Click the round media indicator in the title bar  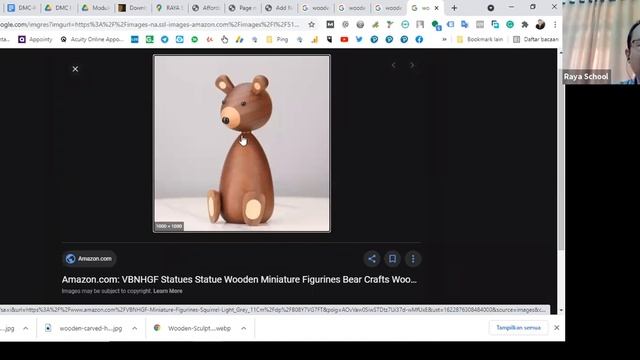pos(491,8)
